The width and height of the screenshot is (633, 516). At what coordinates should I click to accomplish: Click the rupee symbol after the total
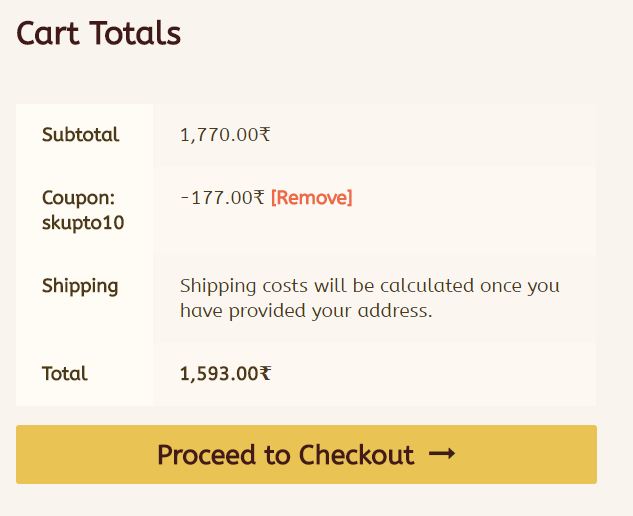[266, 374]
